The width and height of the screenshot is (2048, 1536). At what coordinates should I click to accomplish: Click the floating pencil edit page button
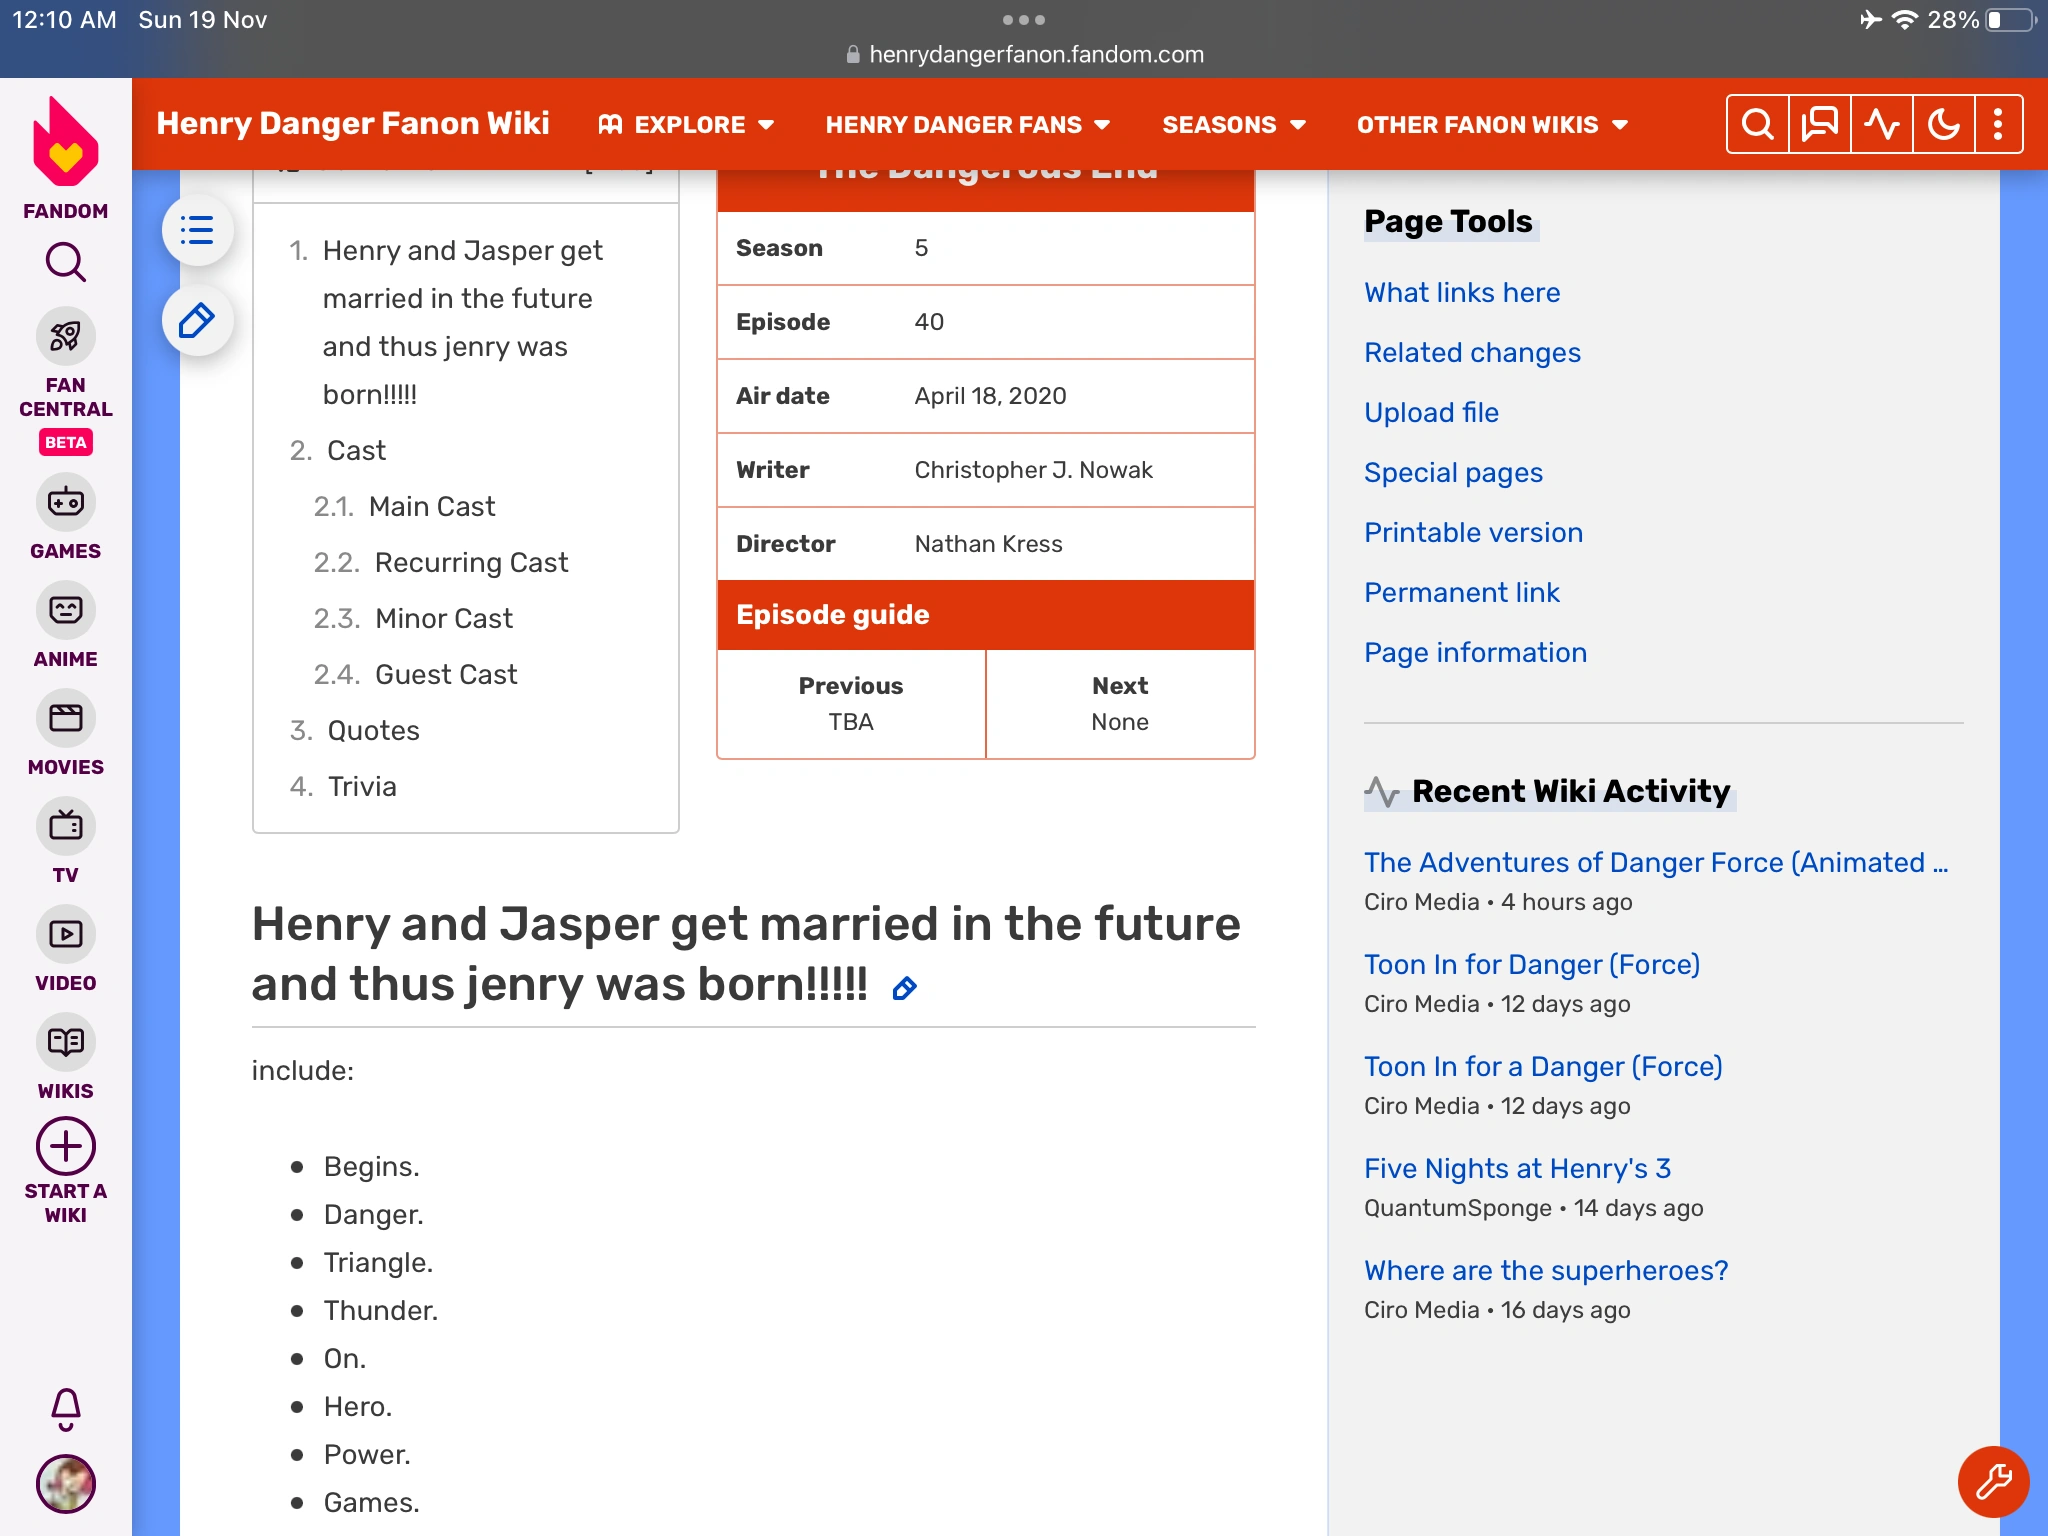197,321
